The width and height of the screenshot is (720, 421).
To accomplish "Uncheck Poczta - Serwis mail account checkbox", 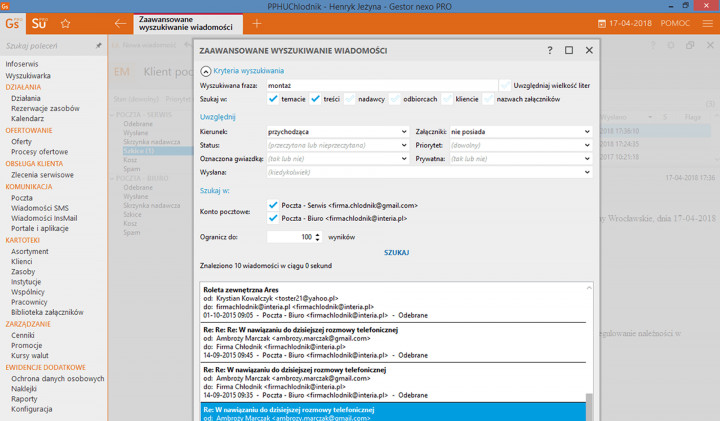I will 274,205.
